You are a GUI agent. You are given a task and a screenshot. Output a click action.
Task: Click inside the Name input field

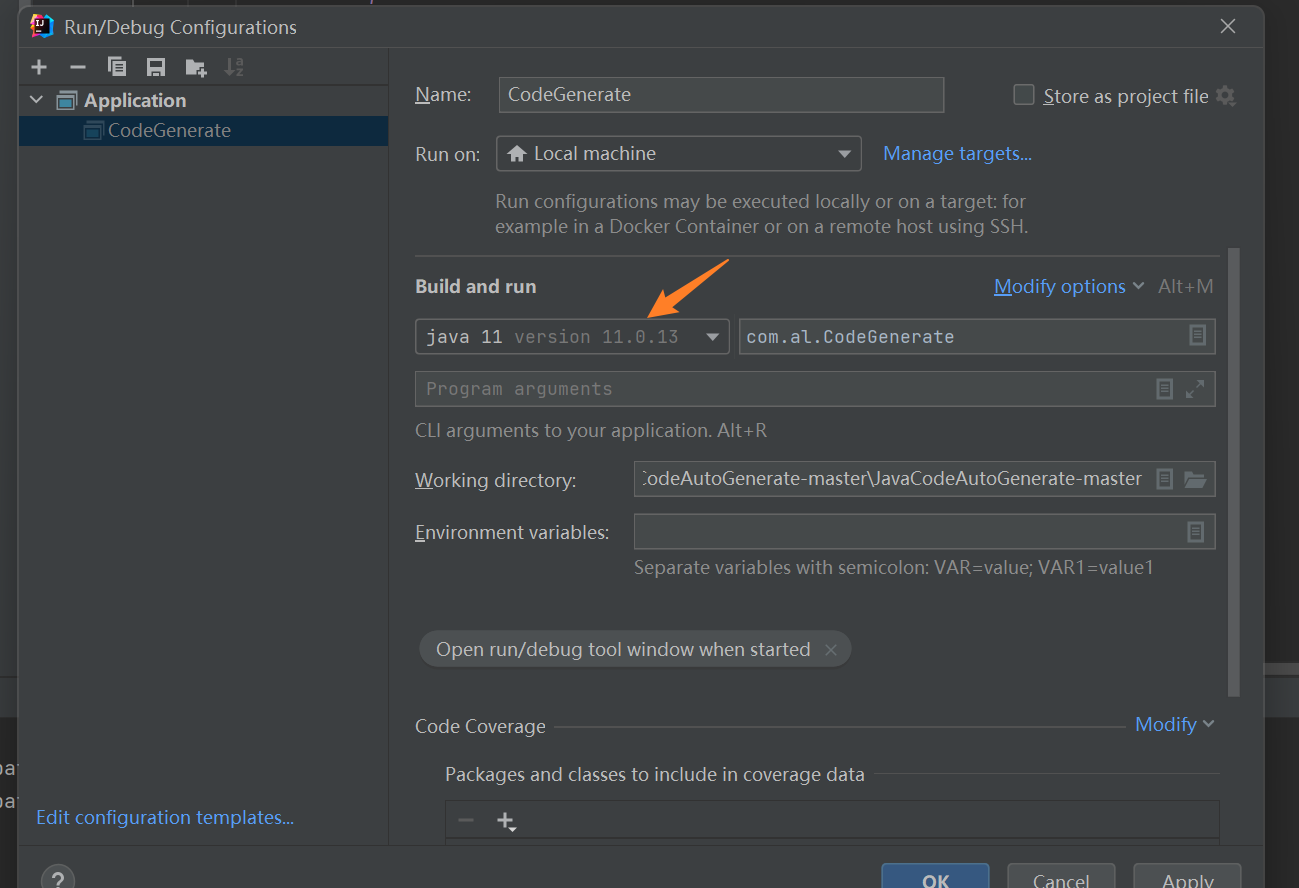point(720,94)
